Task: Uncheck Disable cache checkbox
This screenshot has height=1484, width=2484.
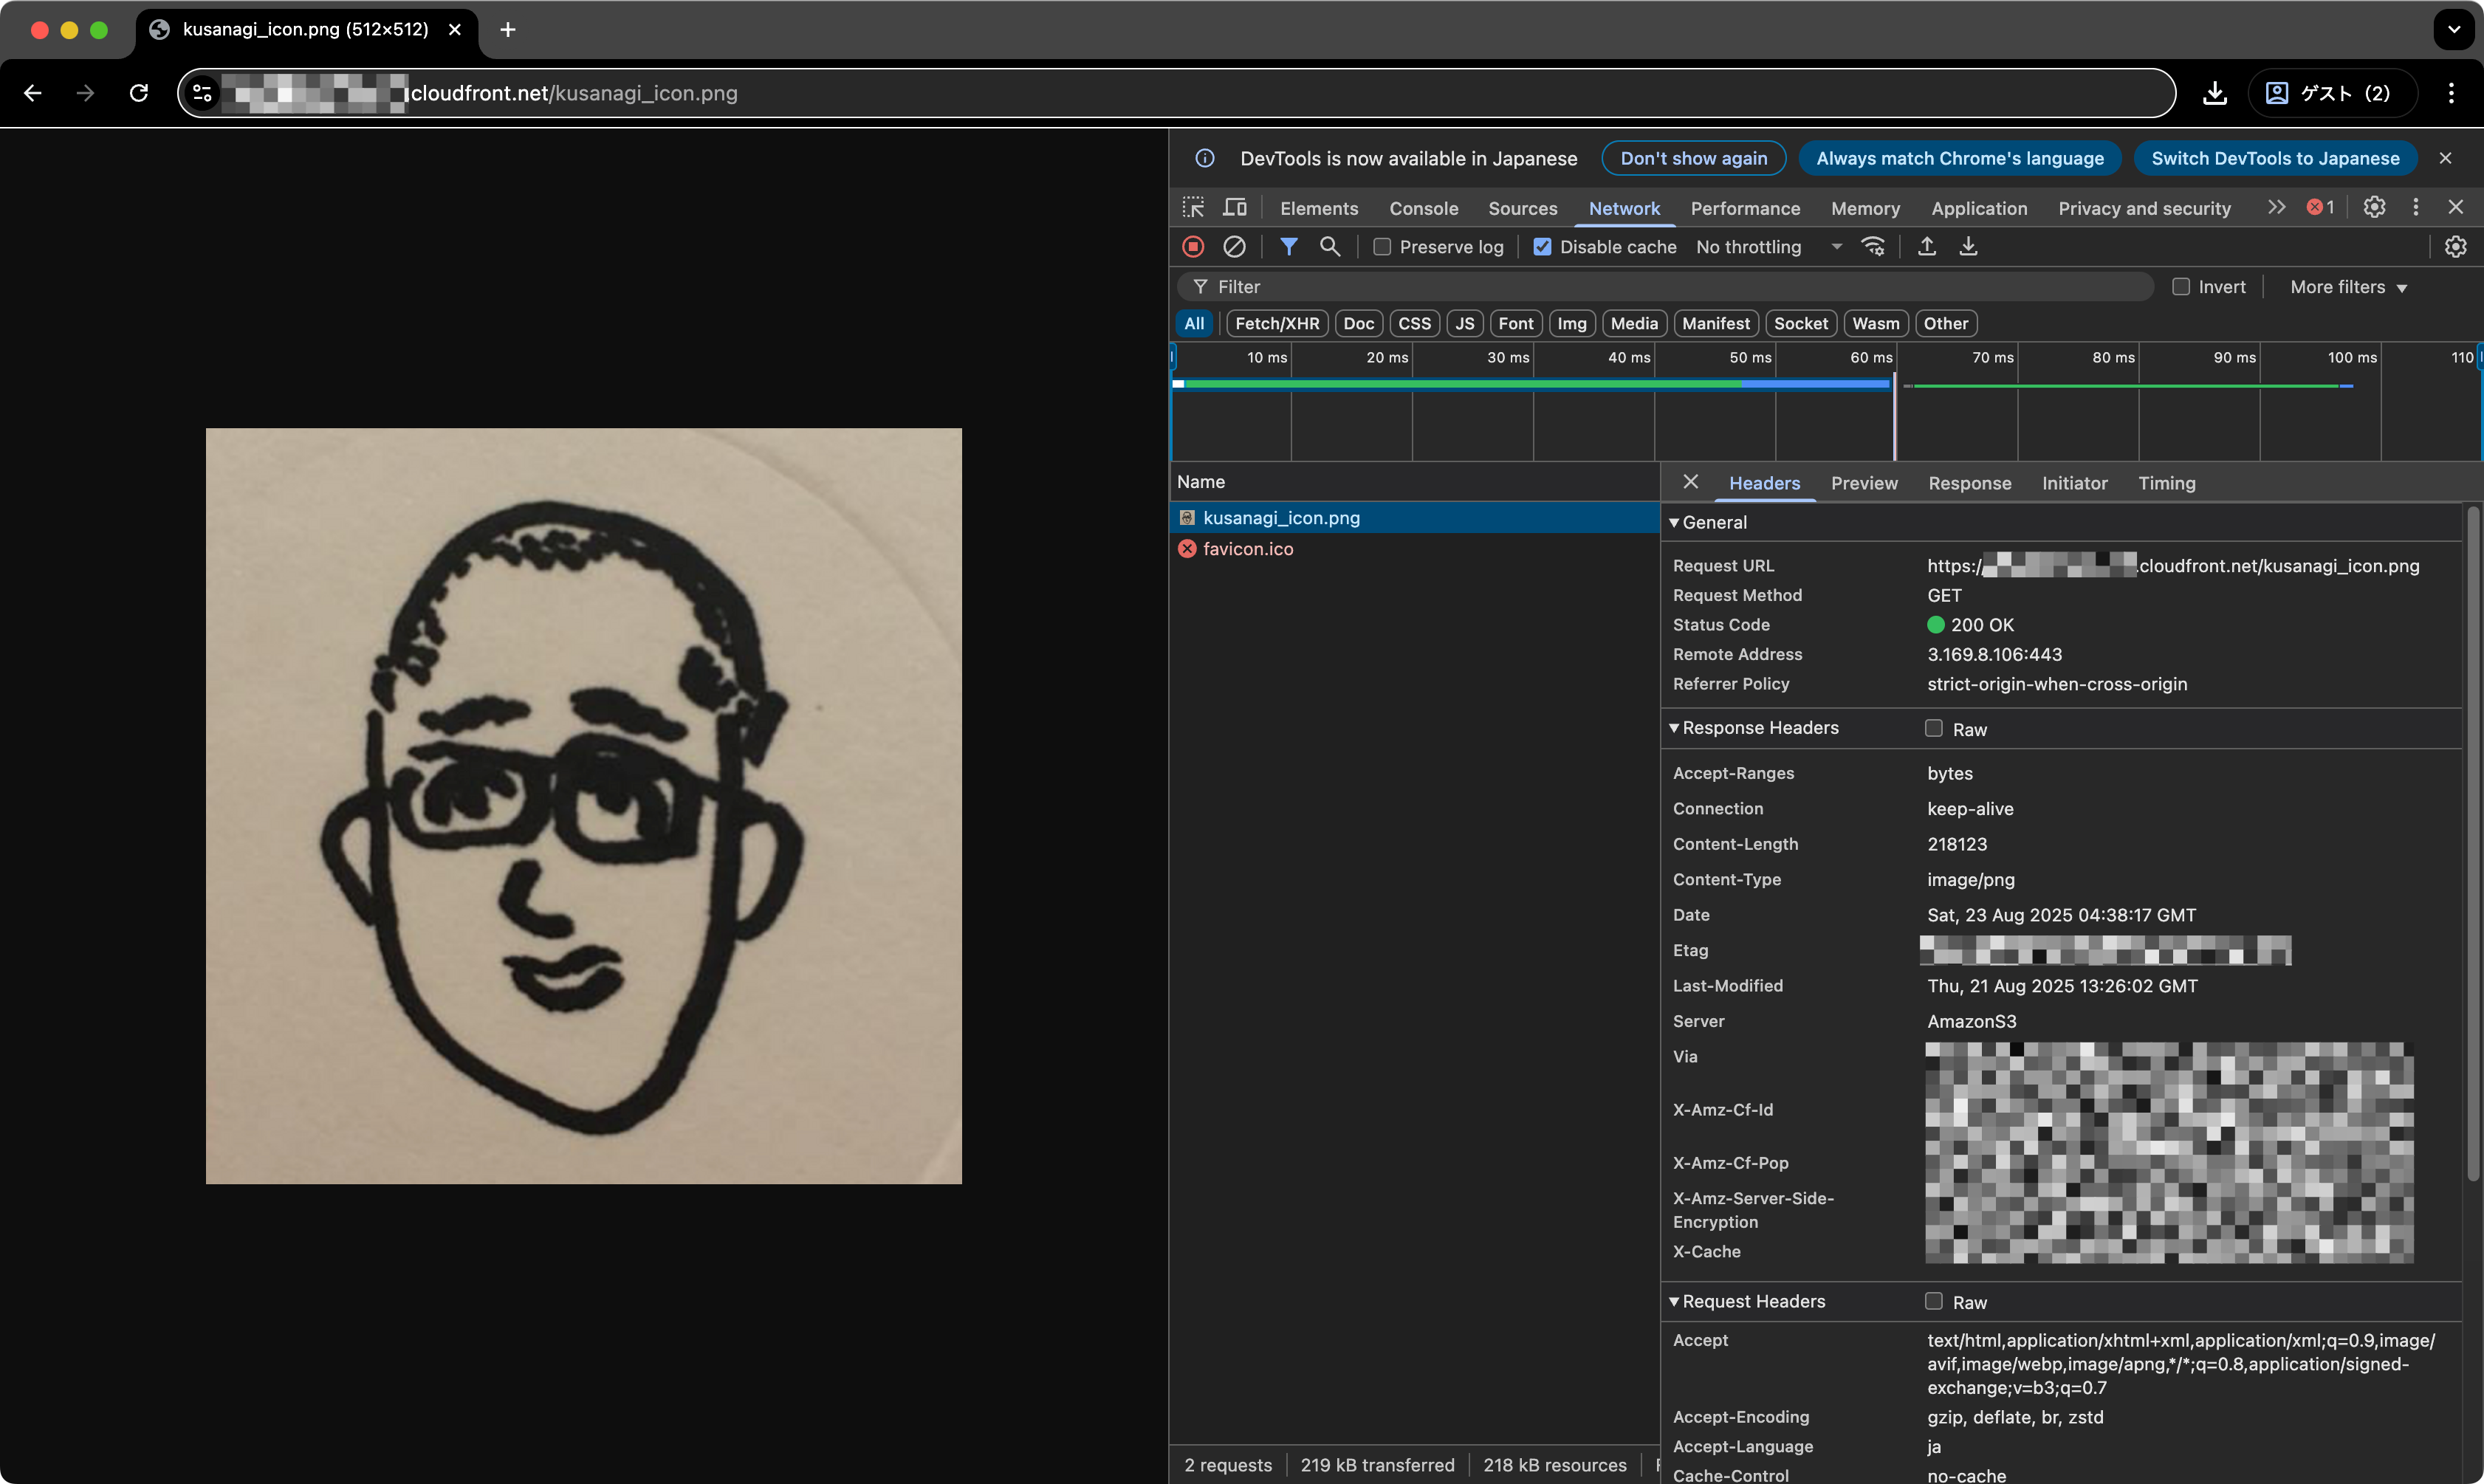Action: click(x=1542, y=246)
